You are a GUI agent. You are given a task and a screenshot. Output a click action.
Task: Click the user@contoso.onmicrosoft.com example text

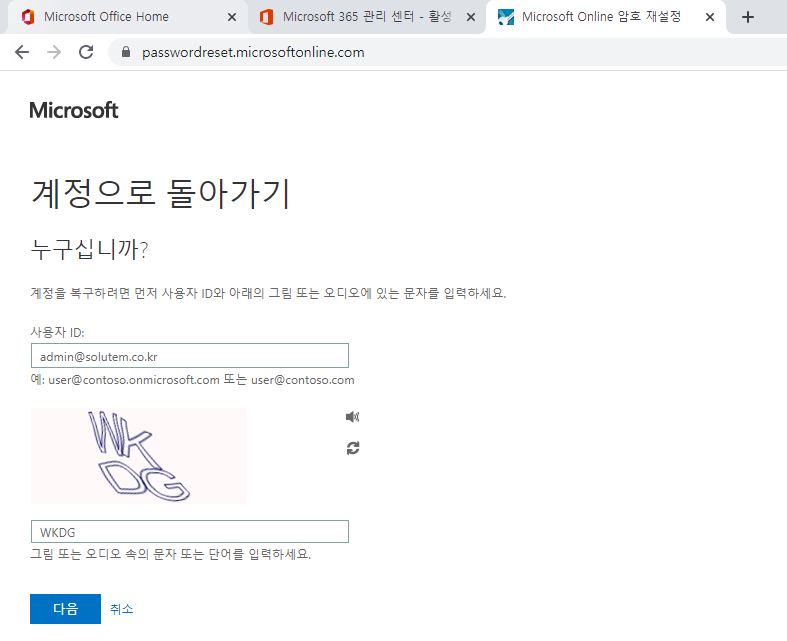point(134,380)
